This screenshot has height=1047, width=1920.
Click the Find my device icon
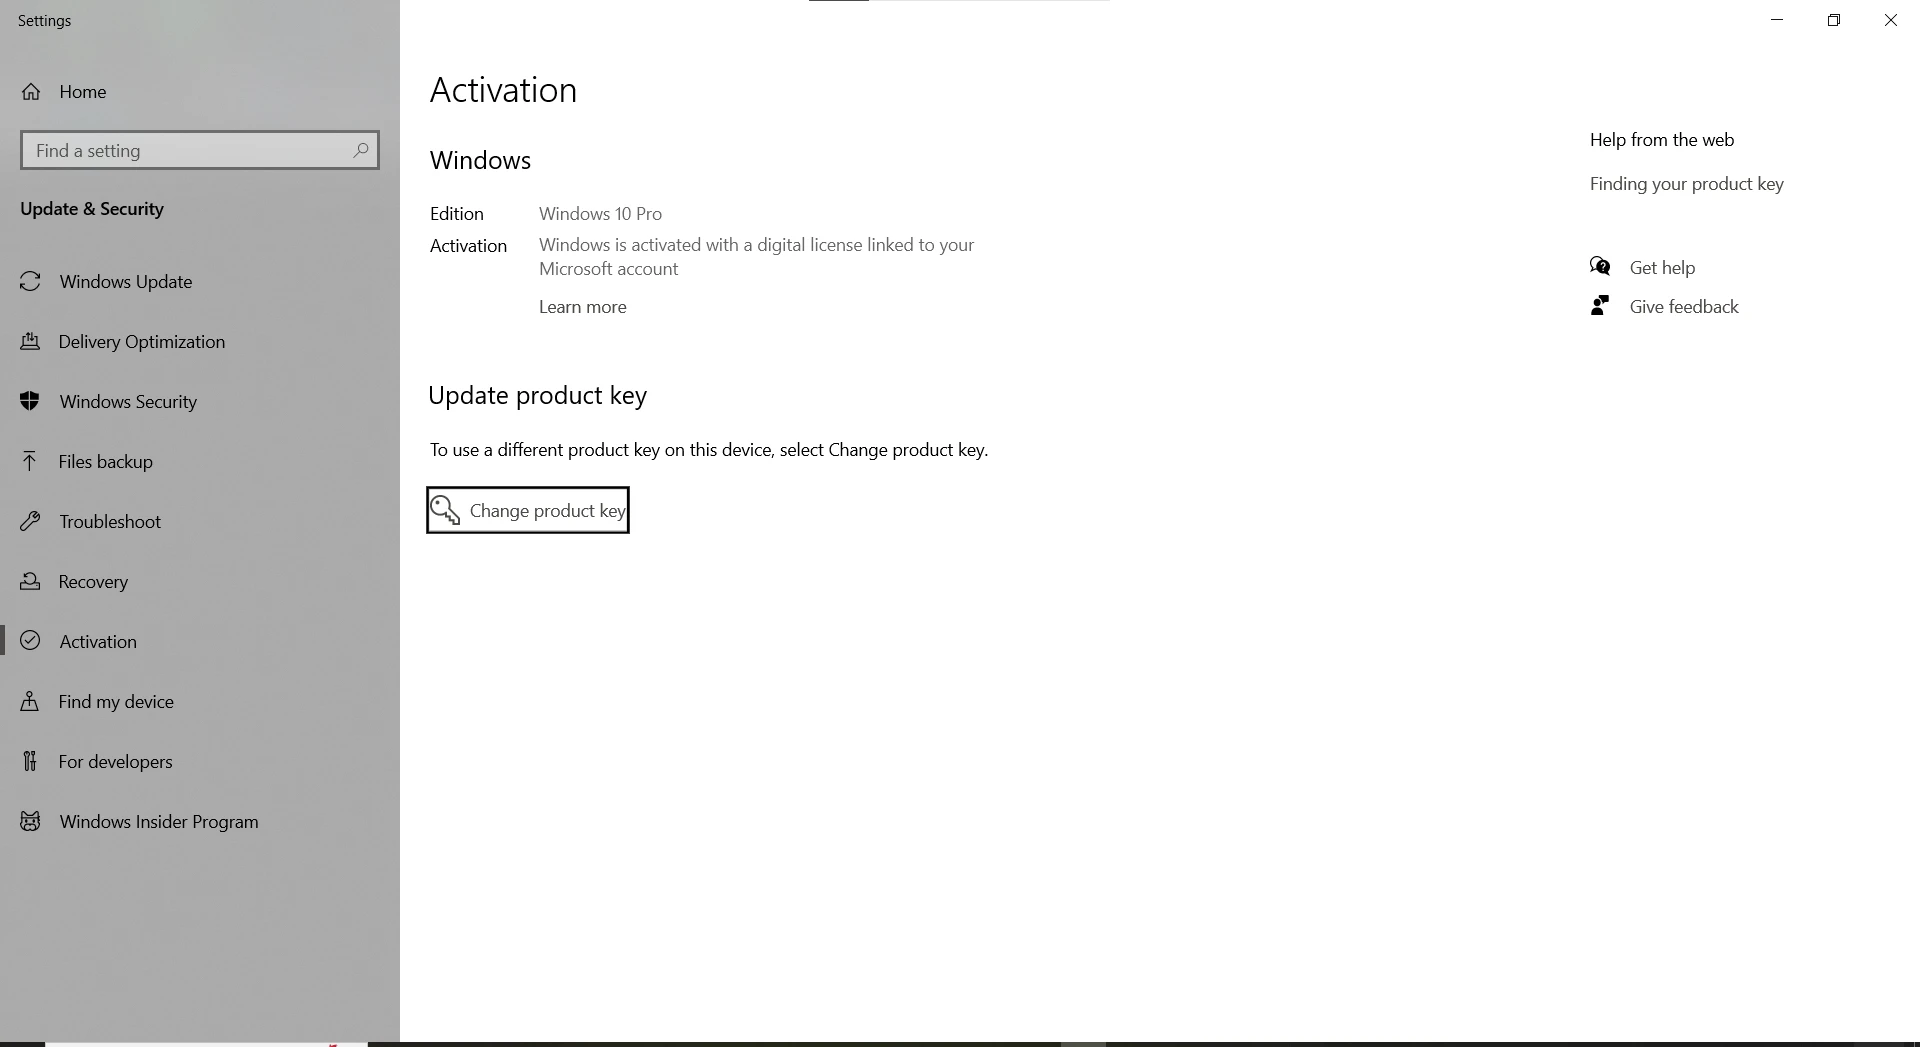tap(31, 701)
